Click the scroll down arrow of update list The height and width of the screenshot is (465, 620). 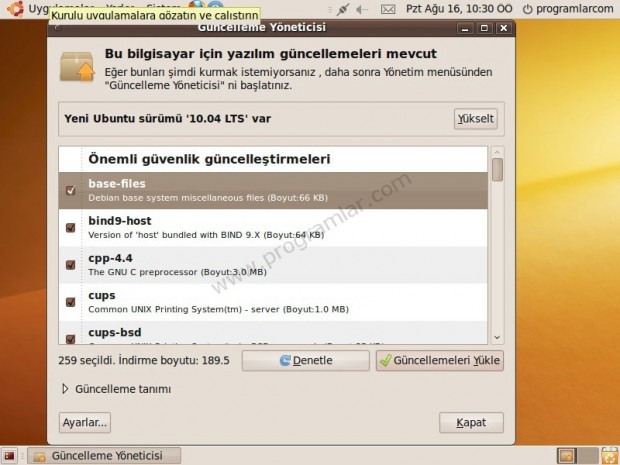497,338
